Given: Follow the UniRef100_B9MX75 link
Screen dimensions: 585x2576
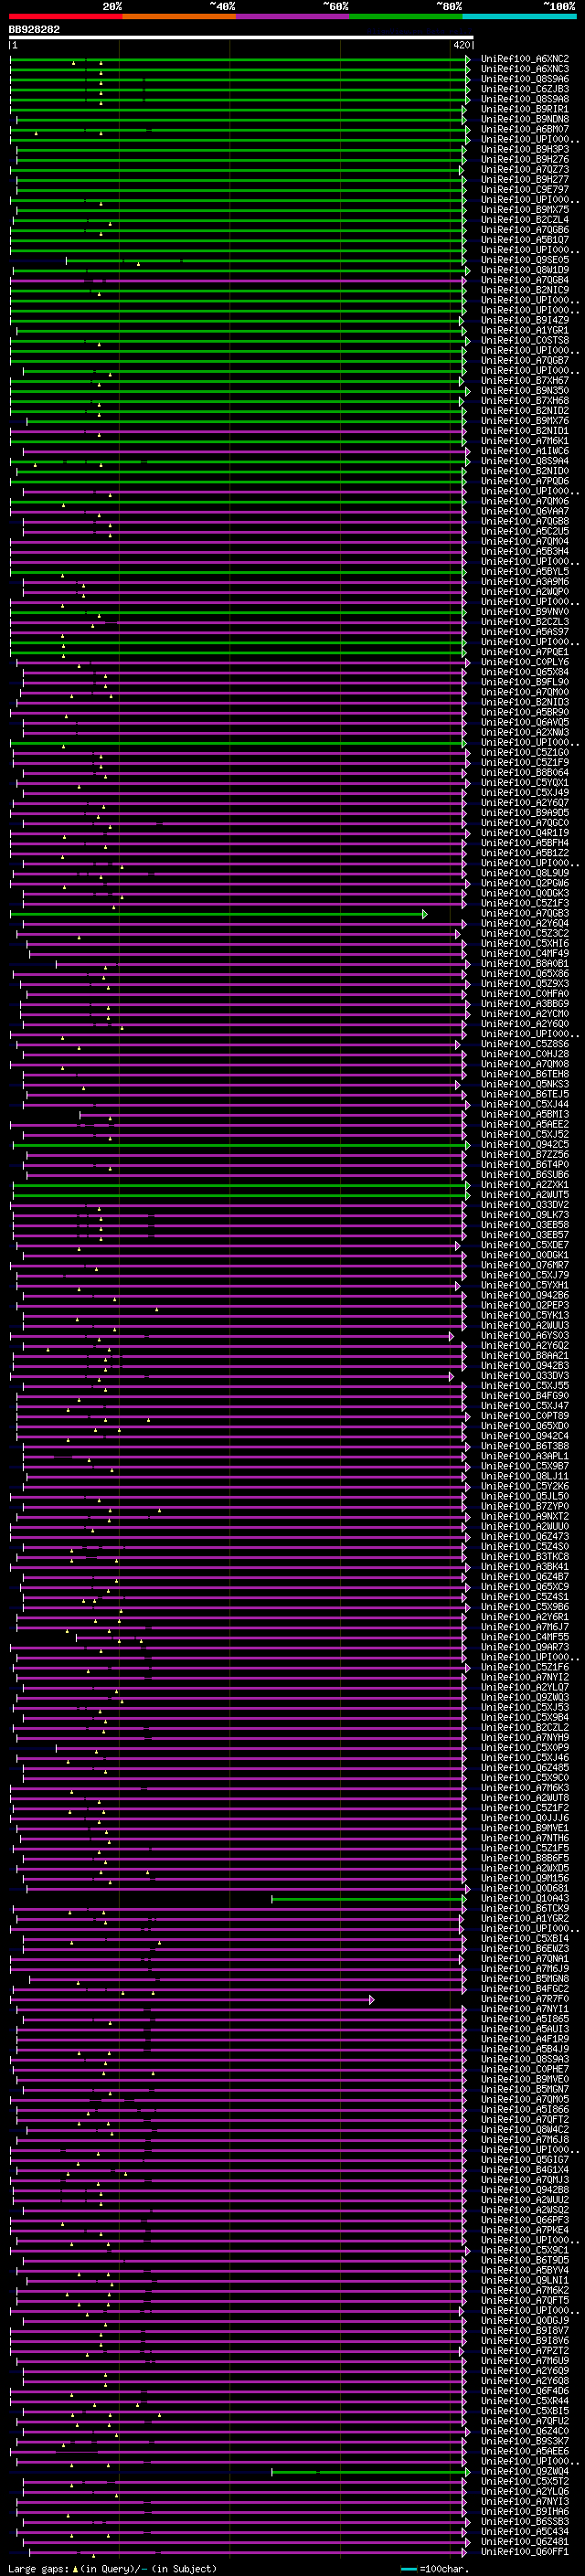Looking at the screenshot, I should click(x=525, y=210).
